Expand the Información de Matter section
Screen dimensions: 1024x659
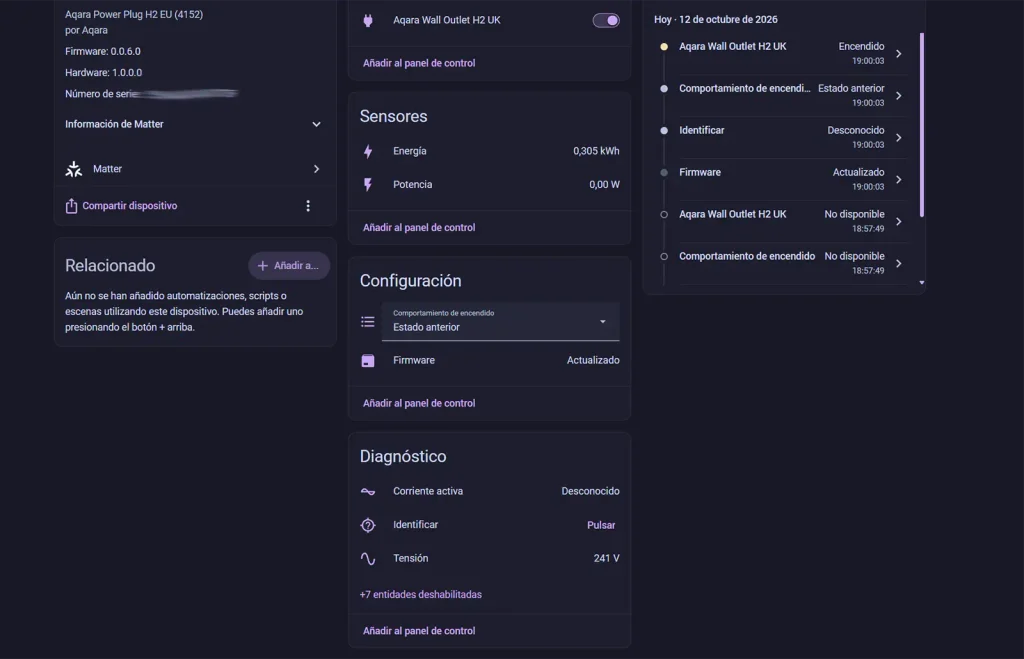click(x=193, y=124)
